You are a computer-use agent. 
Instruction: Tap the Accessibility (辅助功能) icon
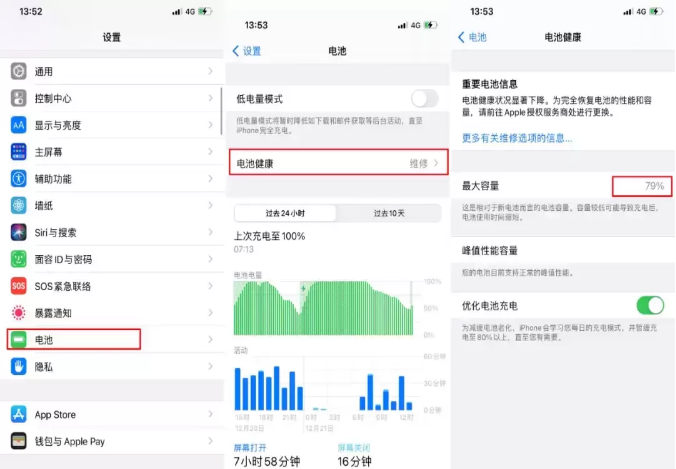point(19,178)
